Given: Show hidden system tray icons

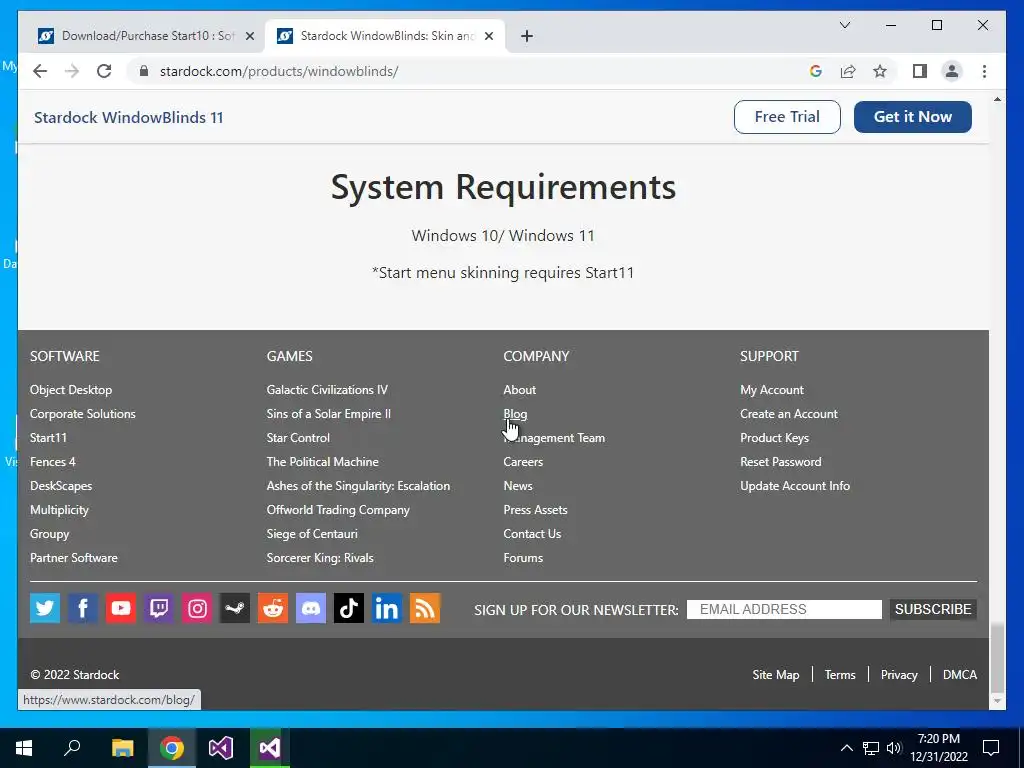Looking at the screenshot, I should [846, 748].
